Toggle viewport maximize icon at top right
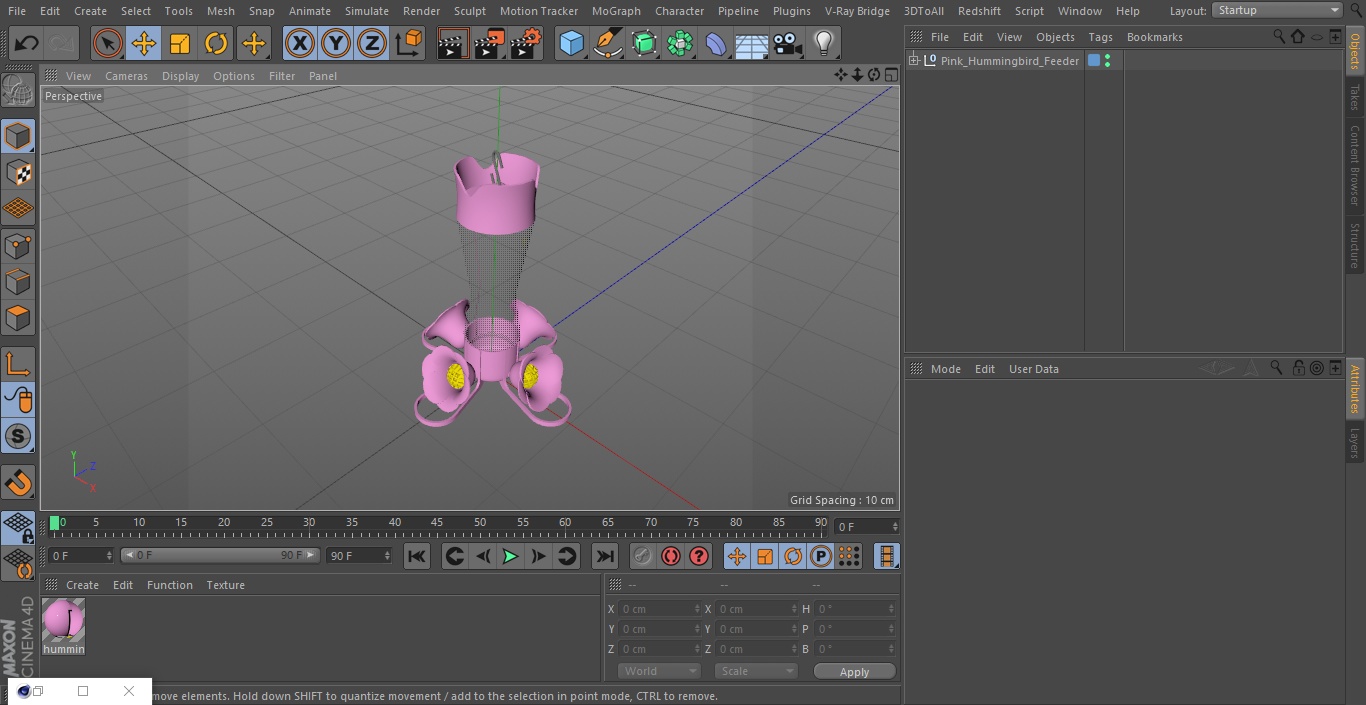The image size is (1366, 705). (x=890, y=75)
